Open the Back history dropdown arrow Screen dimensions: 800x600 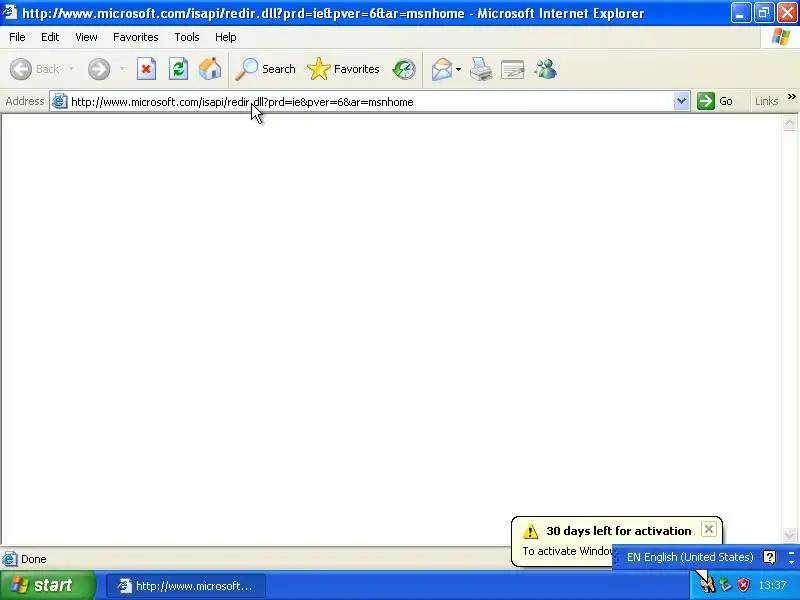[71, 69]
